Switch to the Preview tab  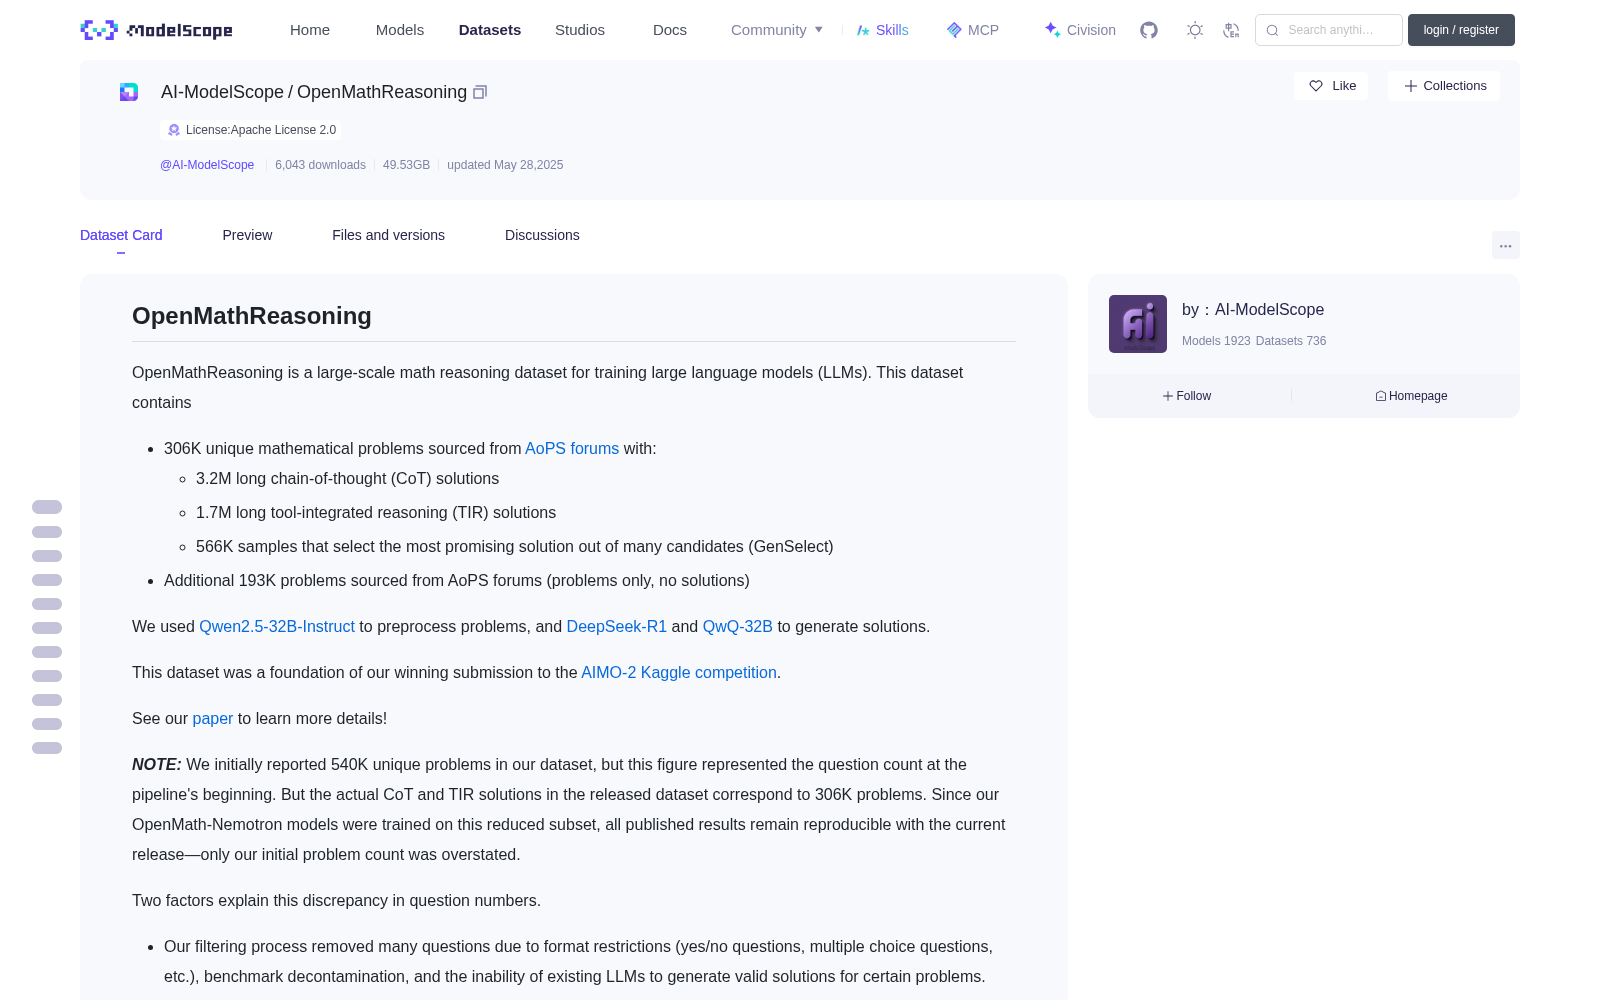pos(247,235)
